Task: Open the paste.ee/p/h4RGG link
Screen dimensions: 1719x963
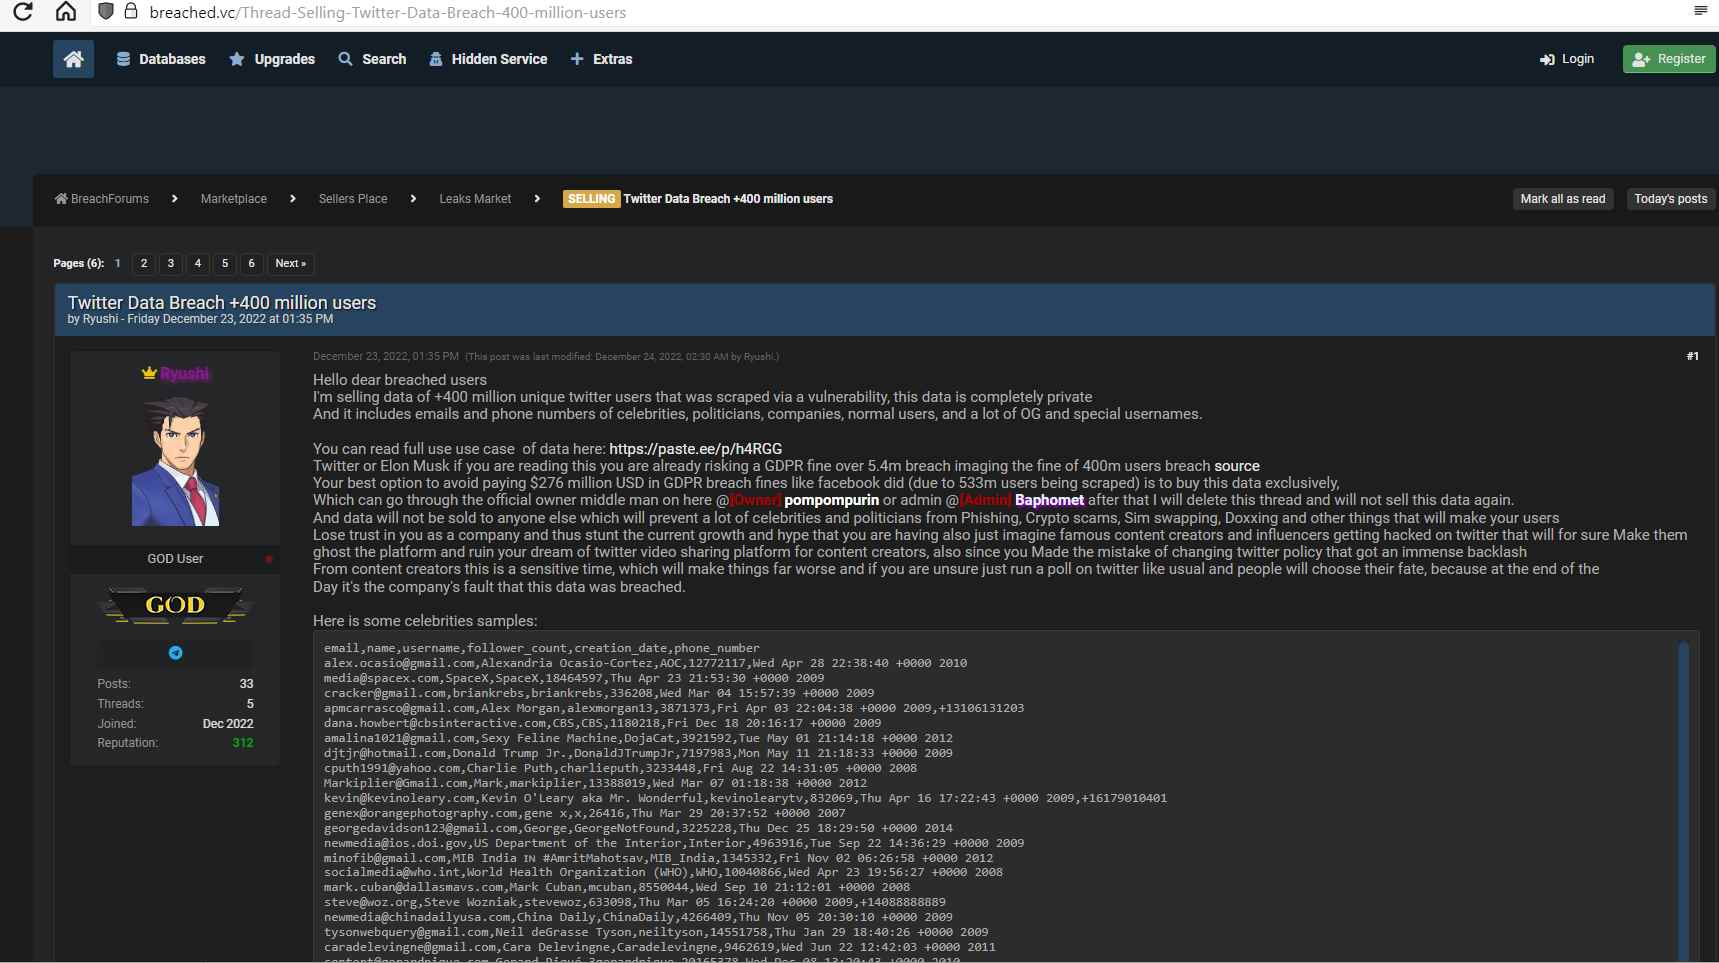Action: 695,449
